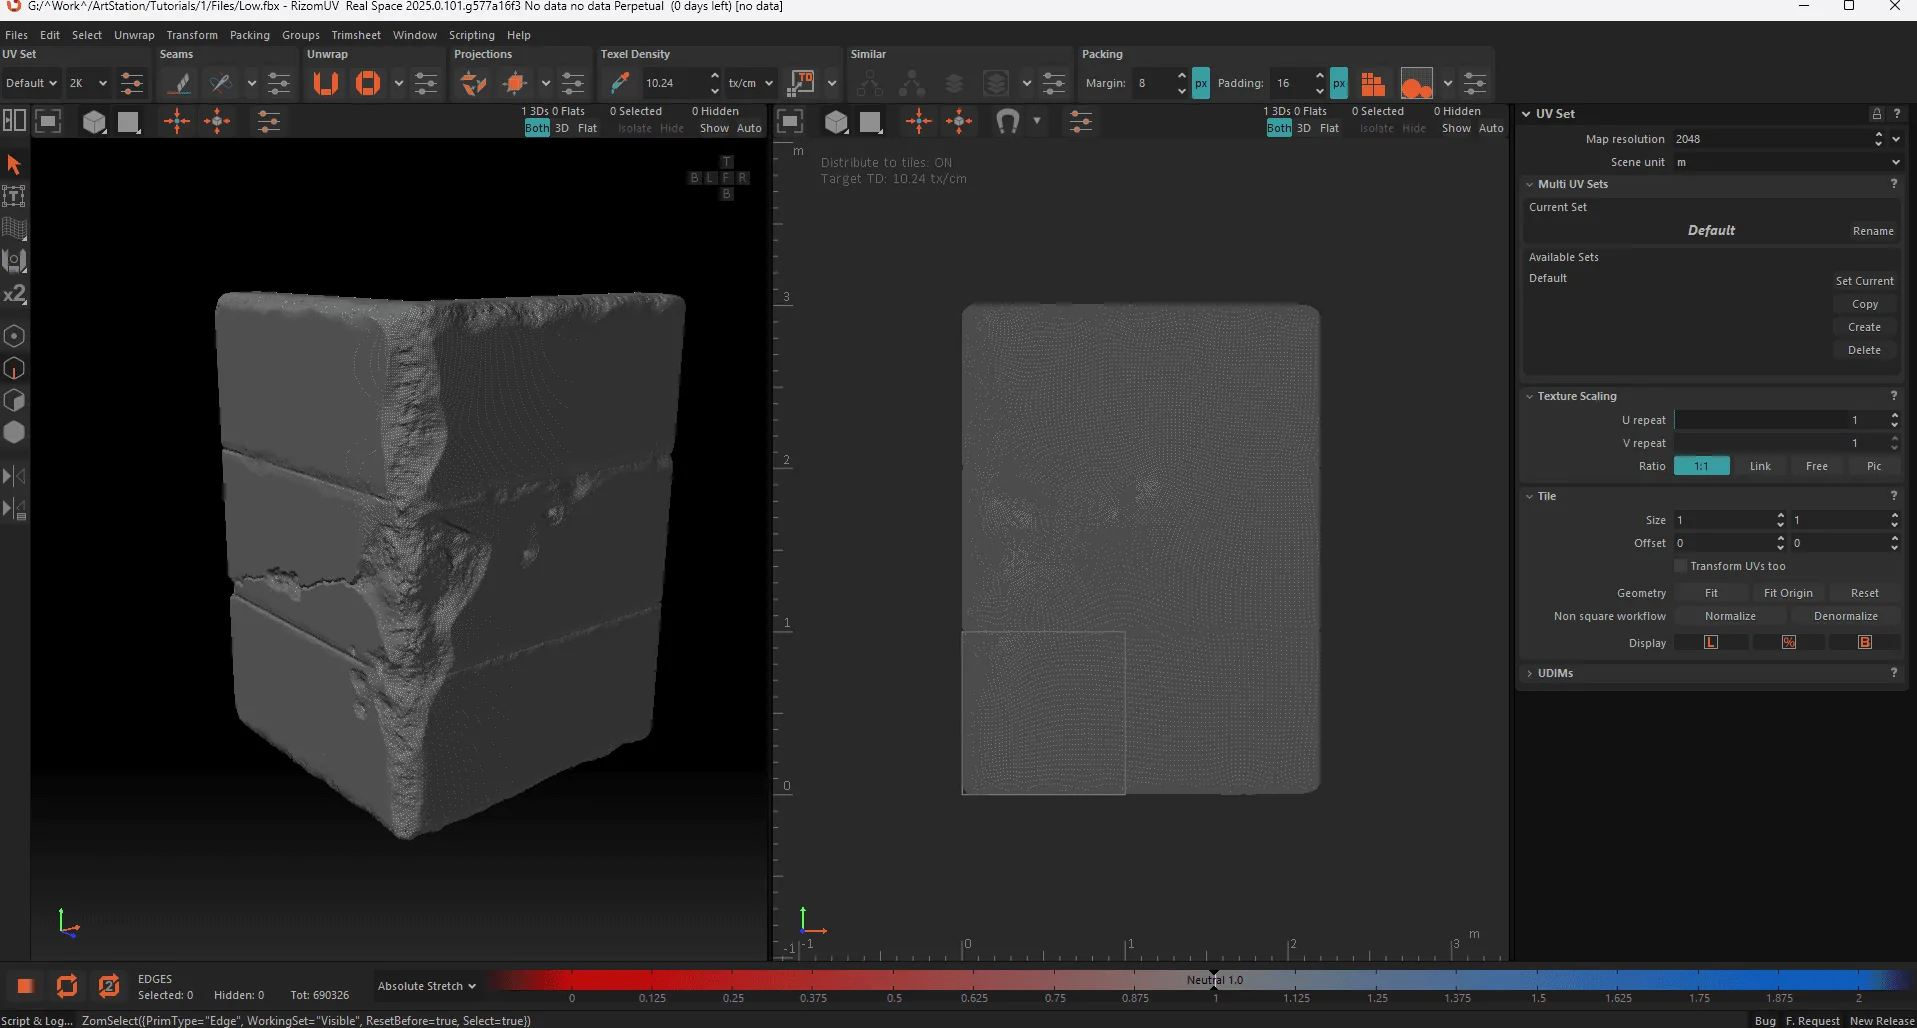Click the Neutral 1.0 marker on stretch gradient
Screen dimensions: 1917x1028
point(1214,979)
